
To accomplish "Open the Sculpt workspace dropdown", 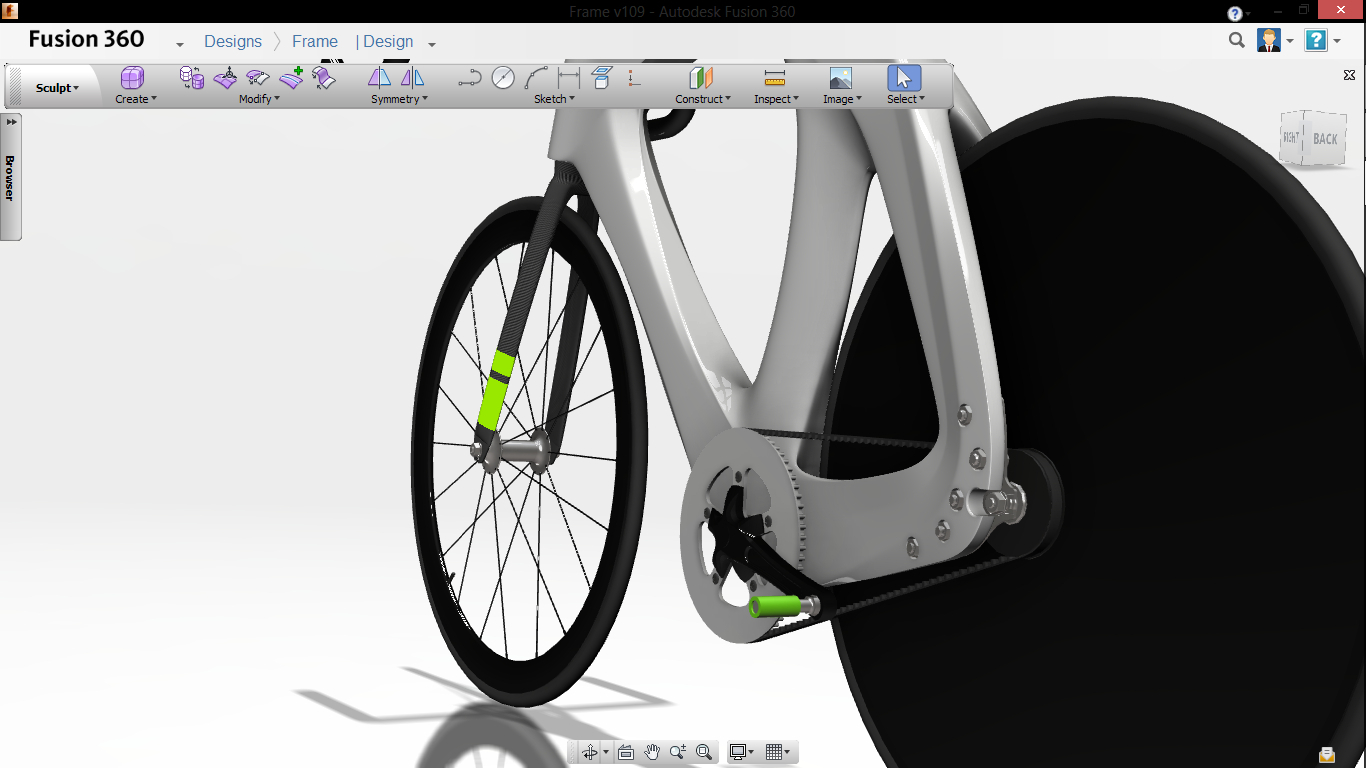I will [x=57, y=88].
